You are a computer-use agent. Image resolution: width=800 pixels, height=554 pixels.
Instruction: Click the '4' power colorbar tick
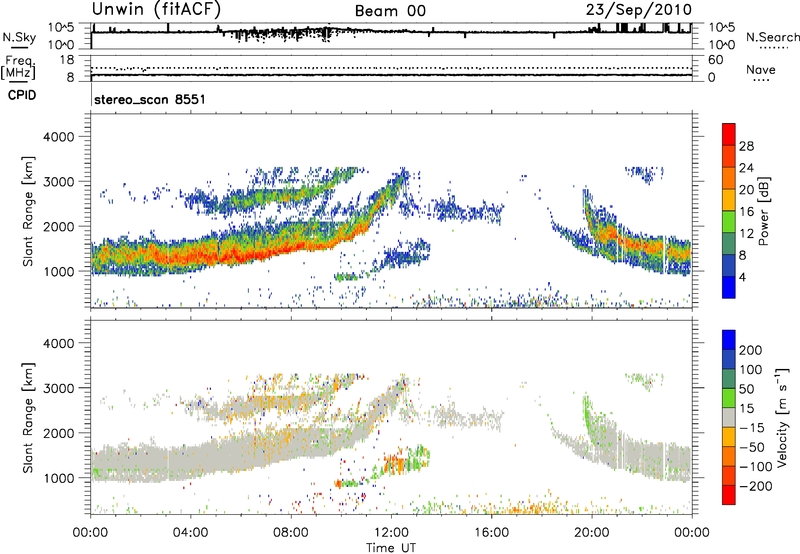(x=742, y=277)
